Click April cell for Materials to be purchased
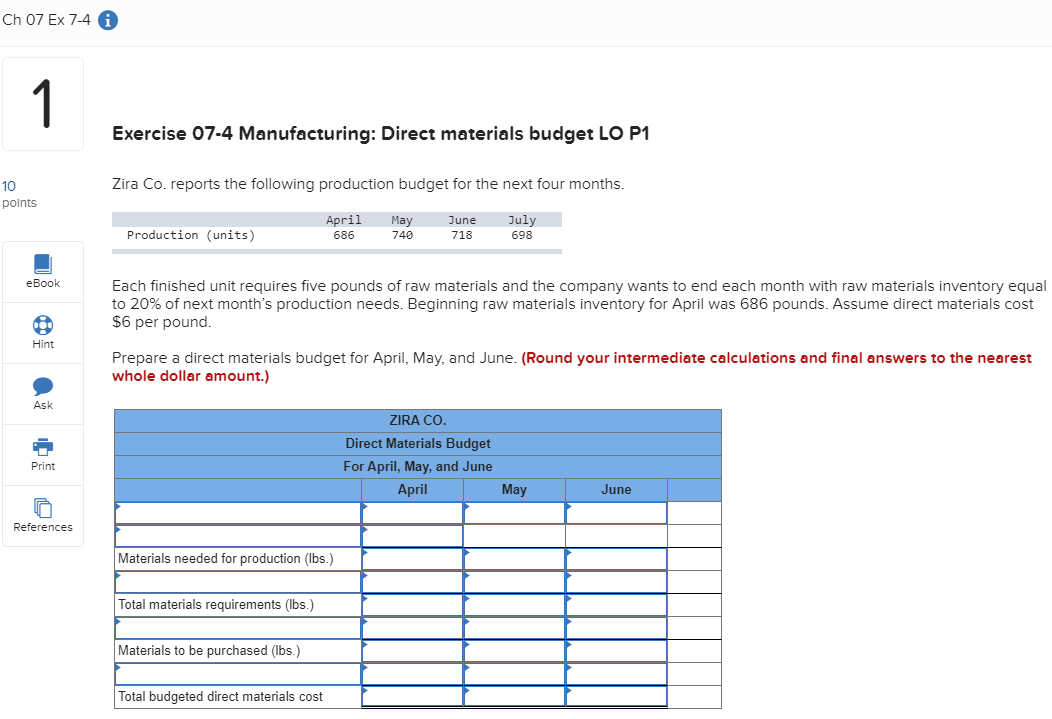Screen dimensions: 1052x719 [x=413, y=651]
